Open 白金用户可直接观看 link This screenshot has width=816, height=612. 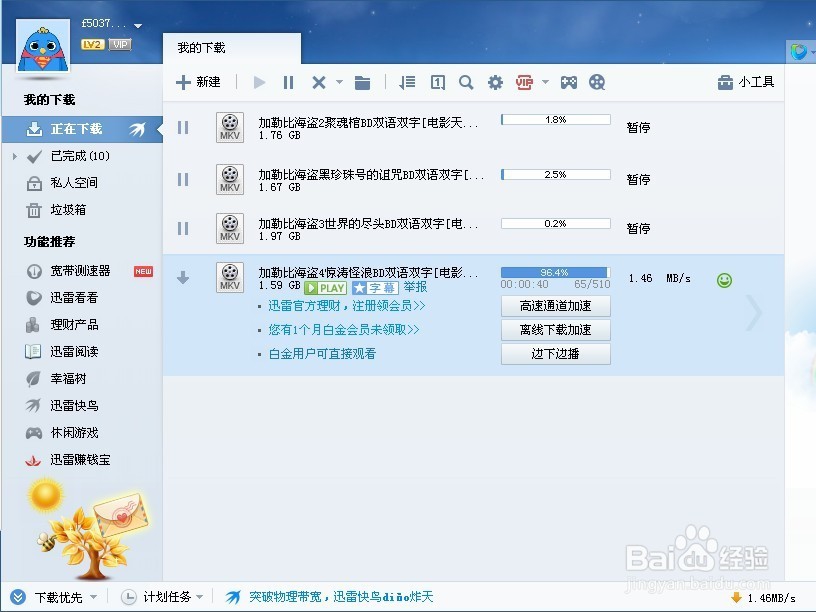[322, 354]
